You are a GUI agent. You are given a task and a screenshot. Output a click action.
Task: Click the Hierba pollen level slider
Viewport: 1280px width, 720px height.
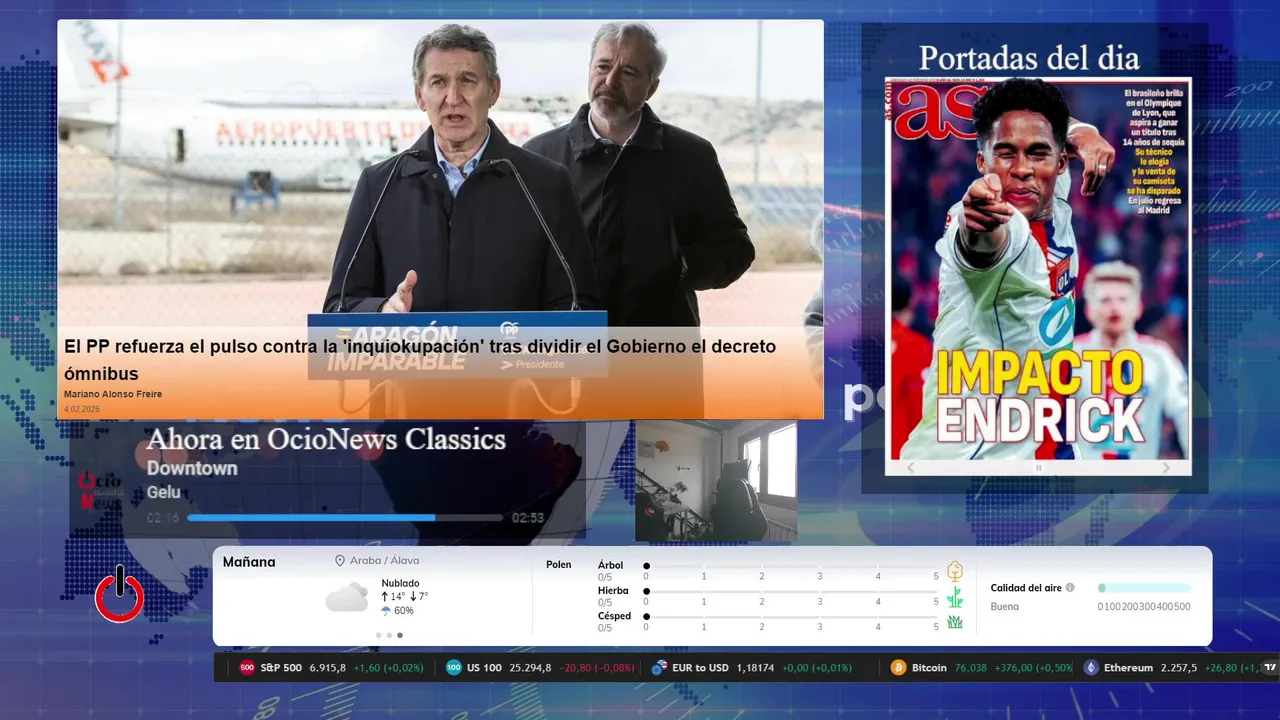tap(791, 591)
